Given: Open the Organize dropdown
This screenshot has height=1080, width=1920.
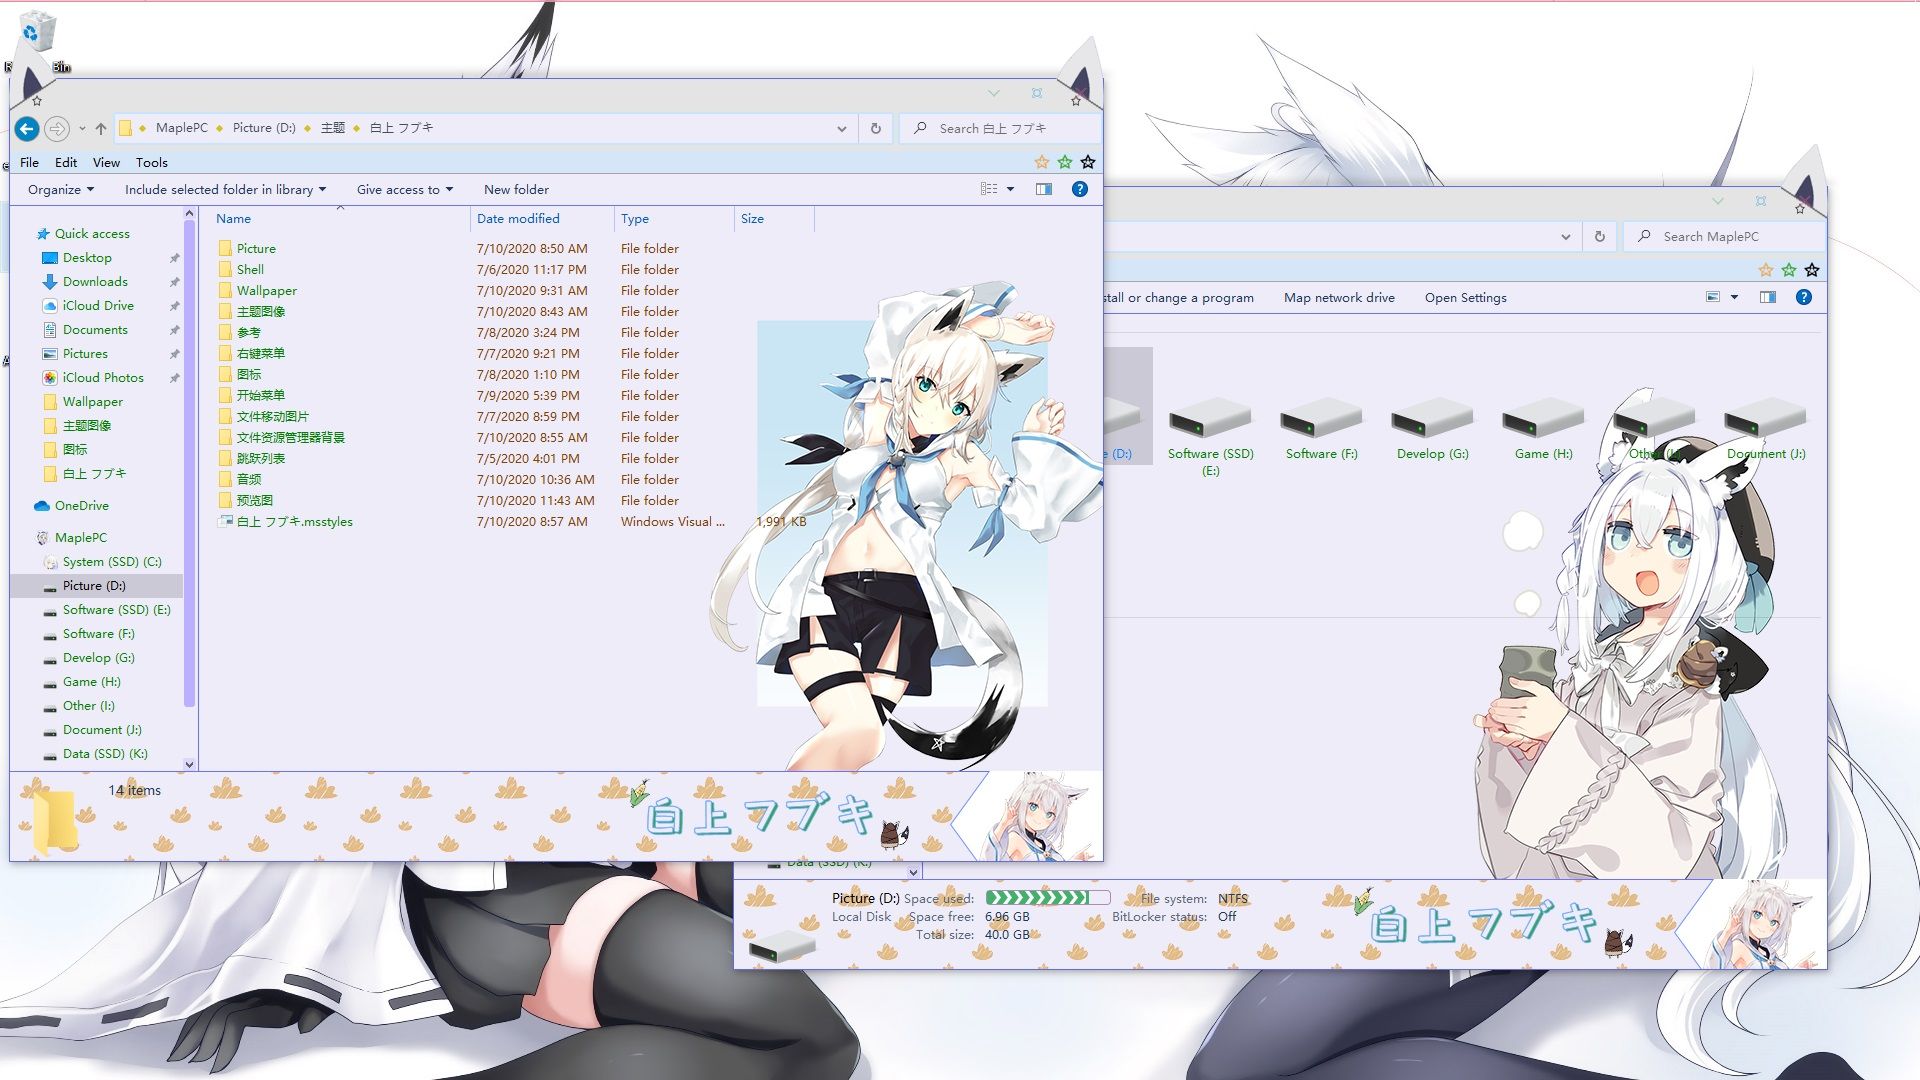Looking at the screenshot, I should click(x=61, y=189).
